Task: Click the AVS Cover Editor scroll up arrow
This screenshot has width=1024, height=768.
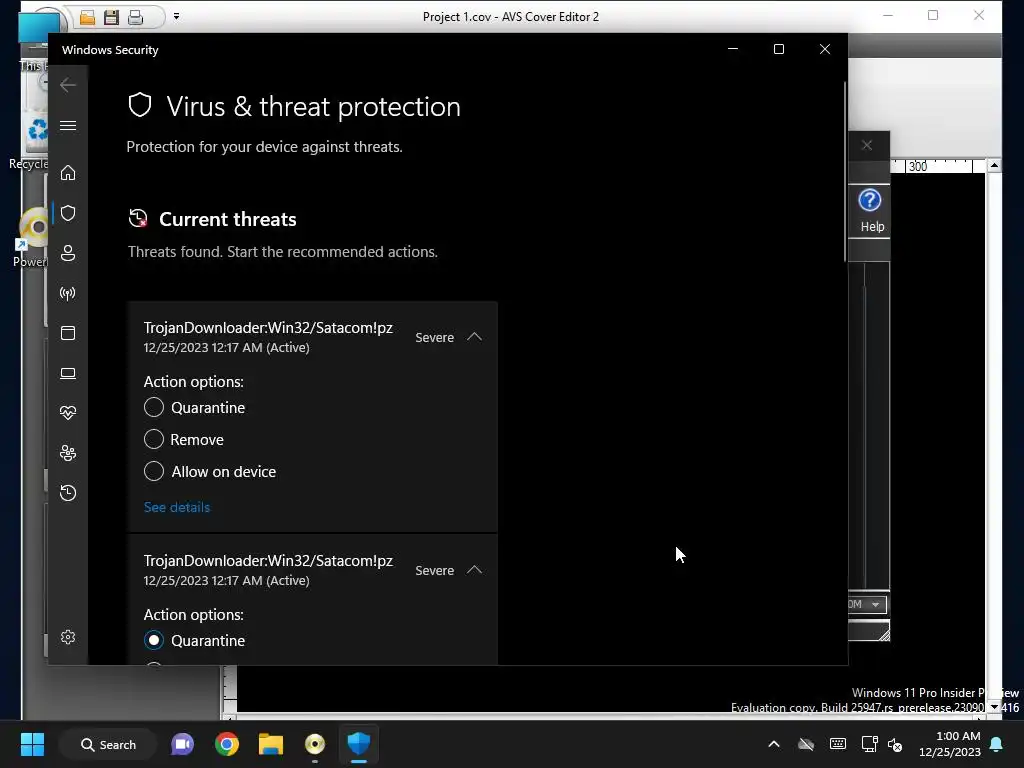Action: [x=994, y=166]
